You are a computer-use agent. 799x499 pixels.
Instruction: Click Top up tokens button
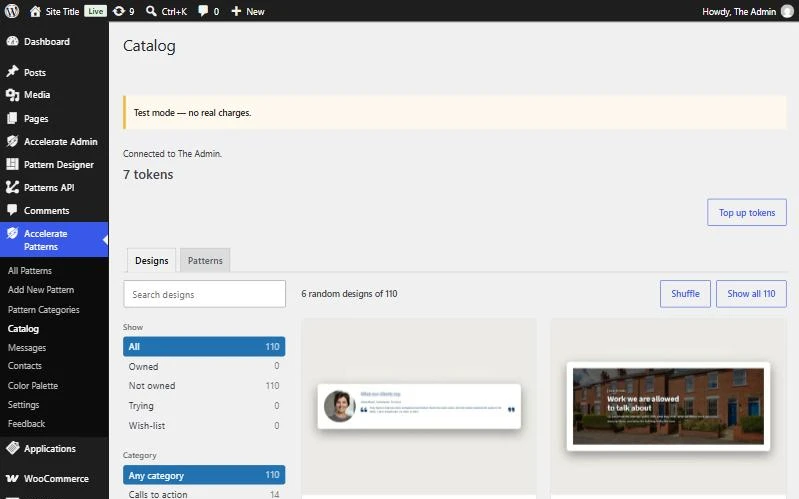click(747, 213)
